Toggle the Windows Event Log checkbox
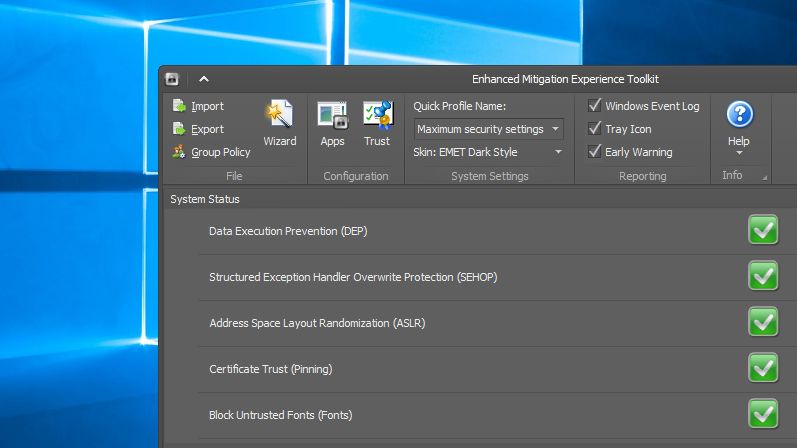The image size is (797, 448). pyautogui.click(x=594, y=105)
